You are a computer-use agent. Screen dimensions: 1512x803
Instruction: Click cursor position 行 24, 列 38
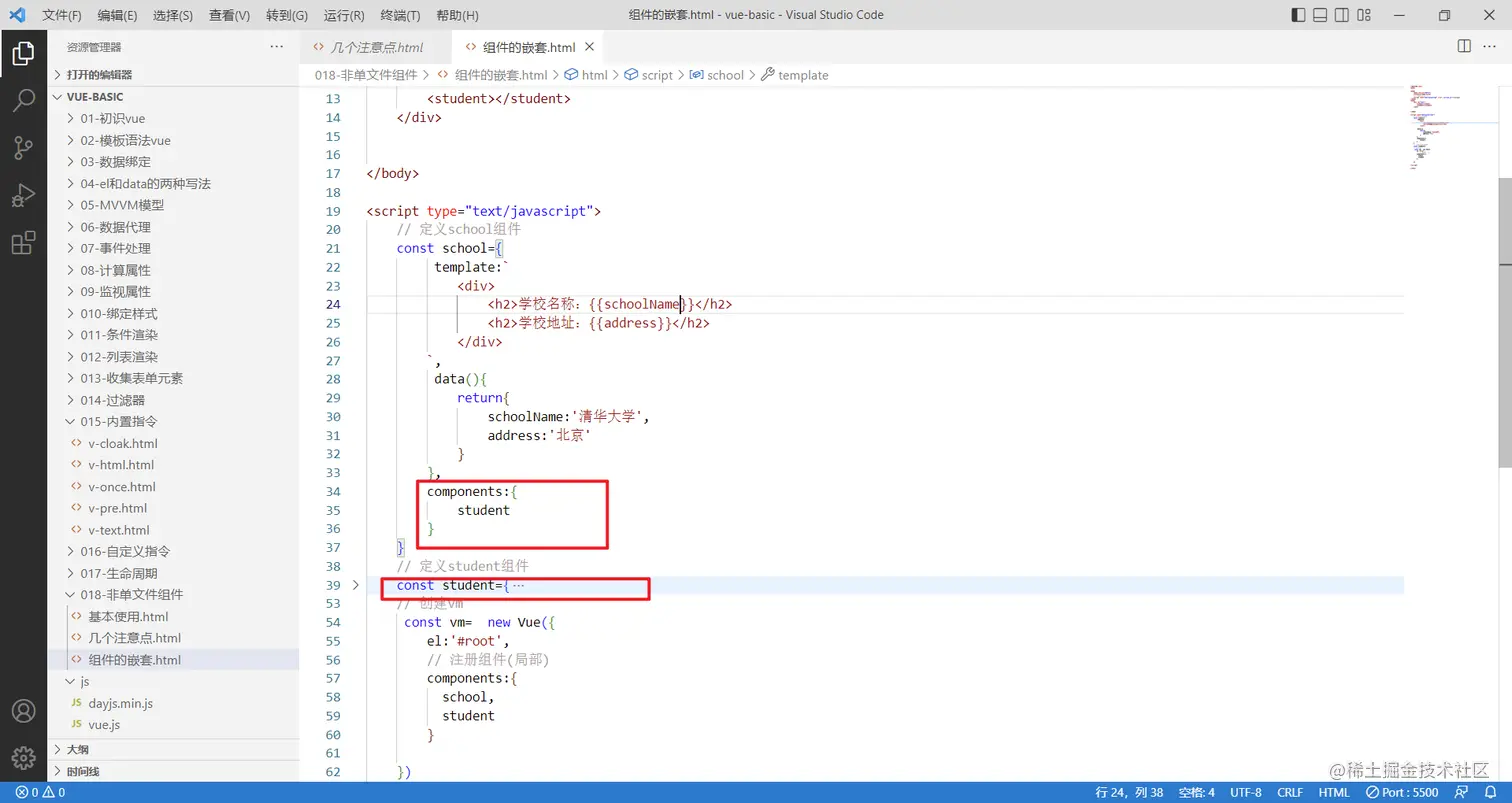pos(1129,792)
